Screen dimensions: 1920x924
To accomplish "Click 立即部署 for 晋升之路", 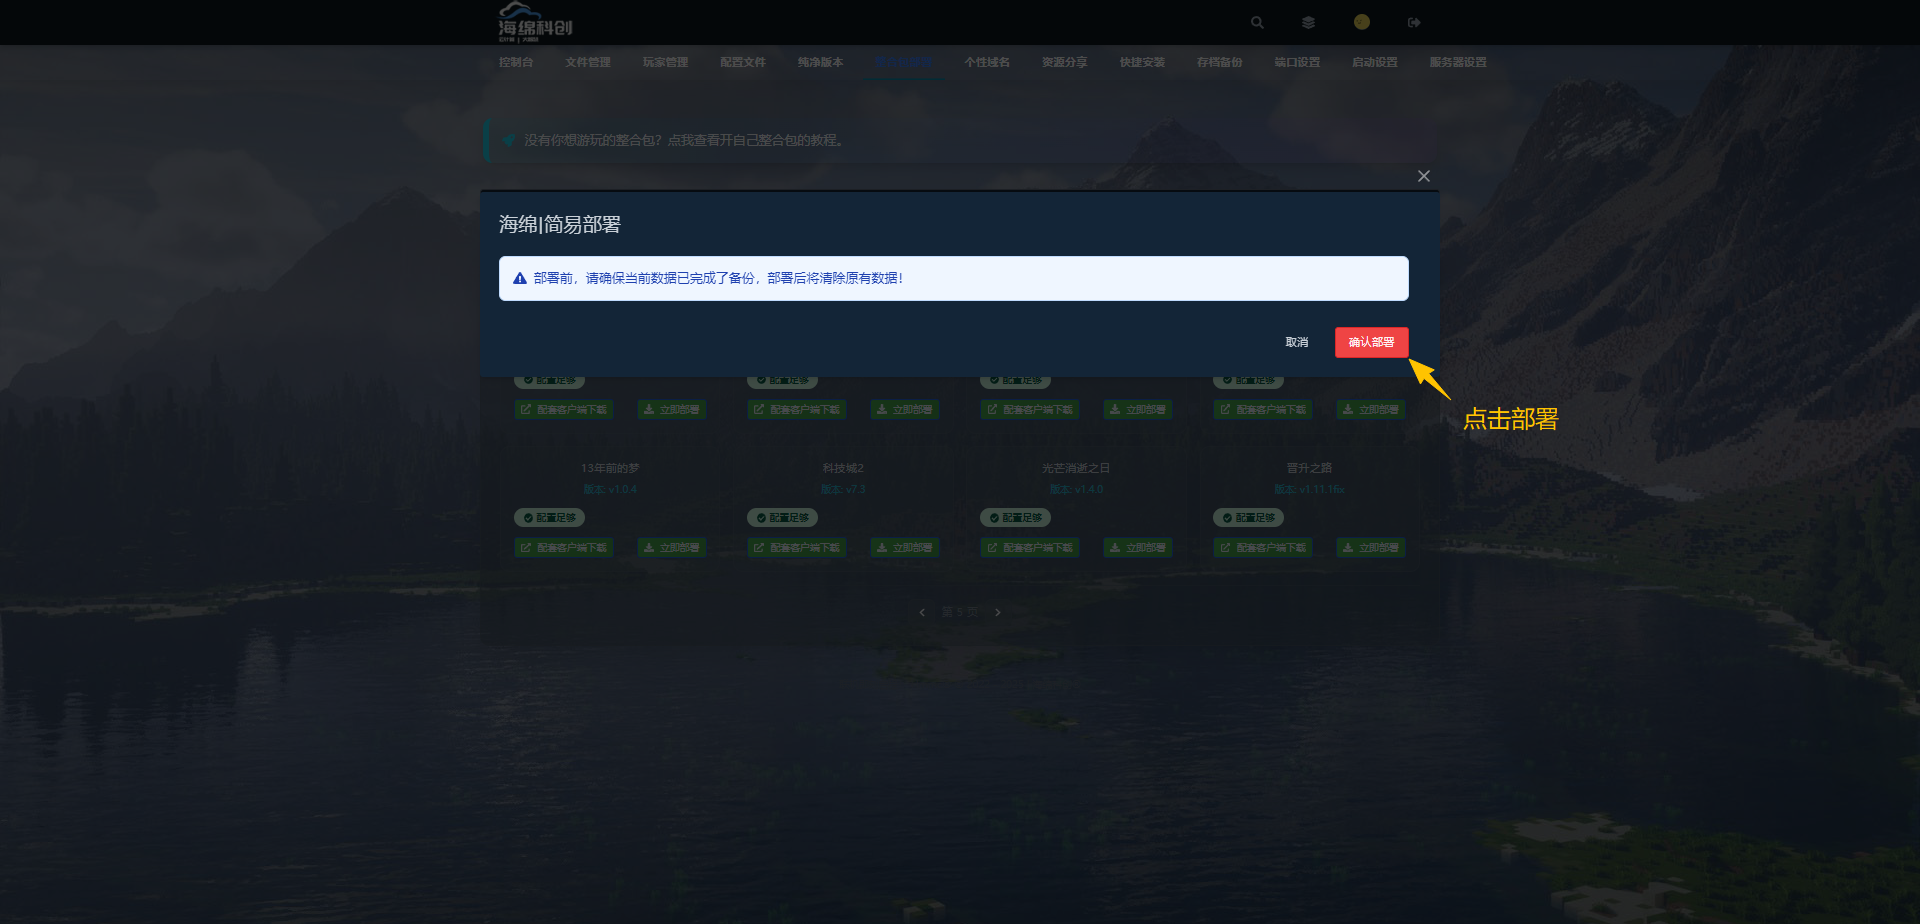I will coord(1370,548).
